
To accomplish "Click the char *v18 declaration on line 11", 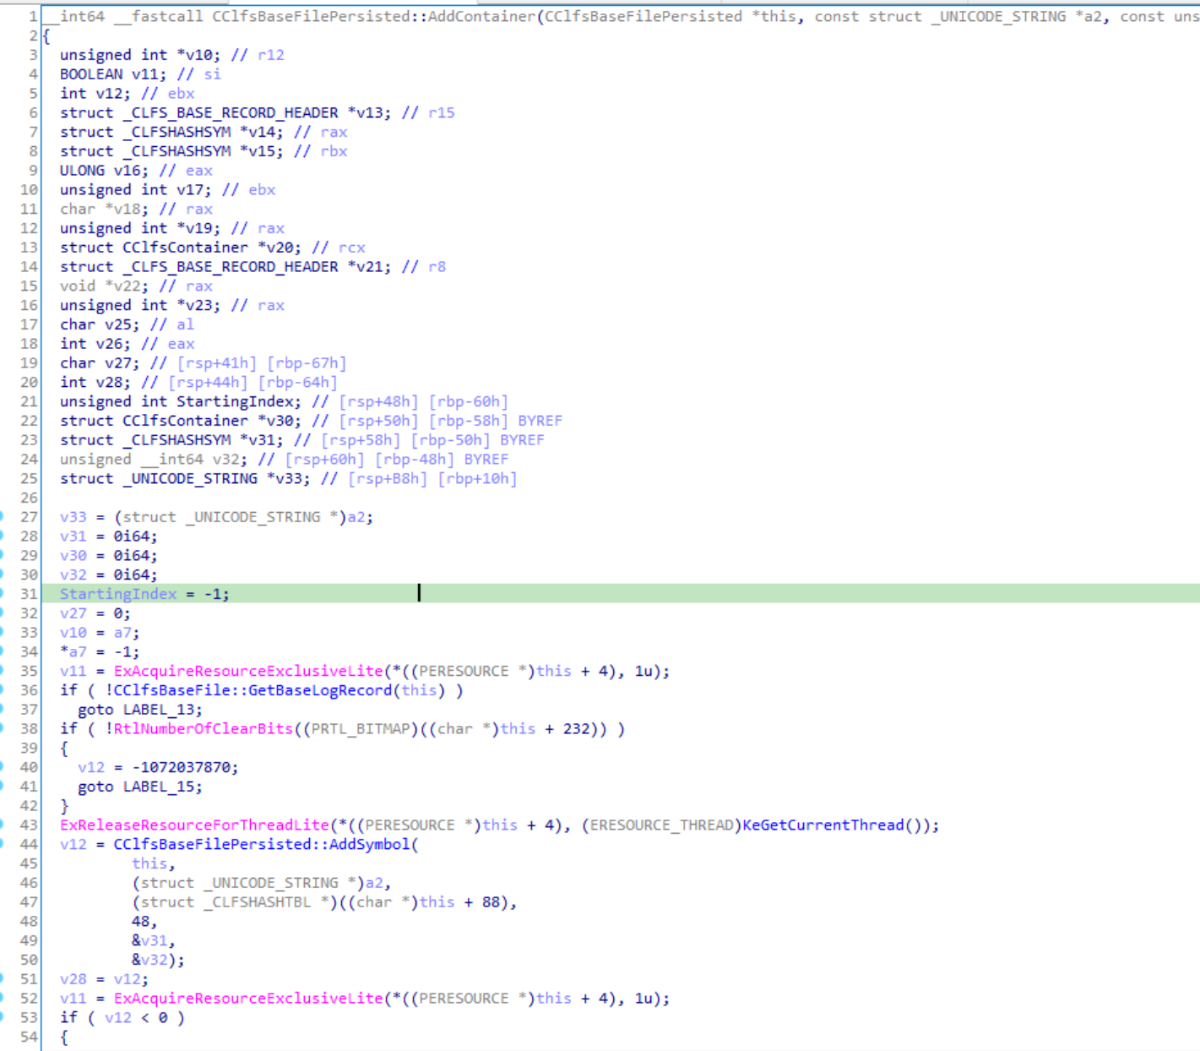I will [104, 209].
